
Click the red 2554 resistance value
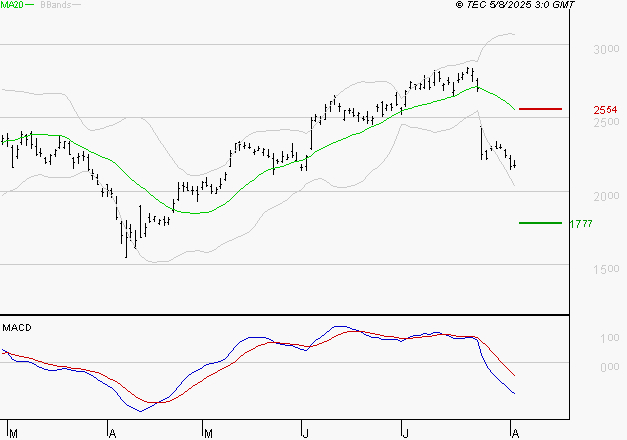tap(605, 110)
